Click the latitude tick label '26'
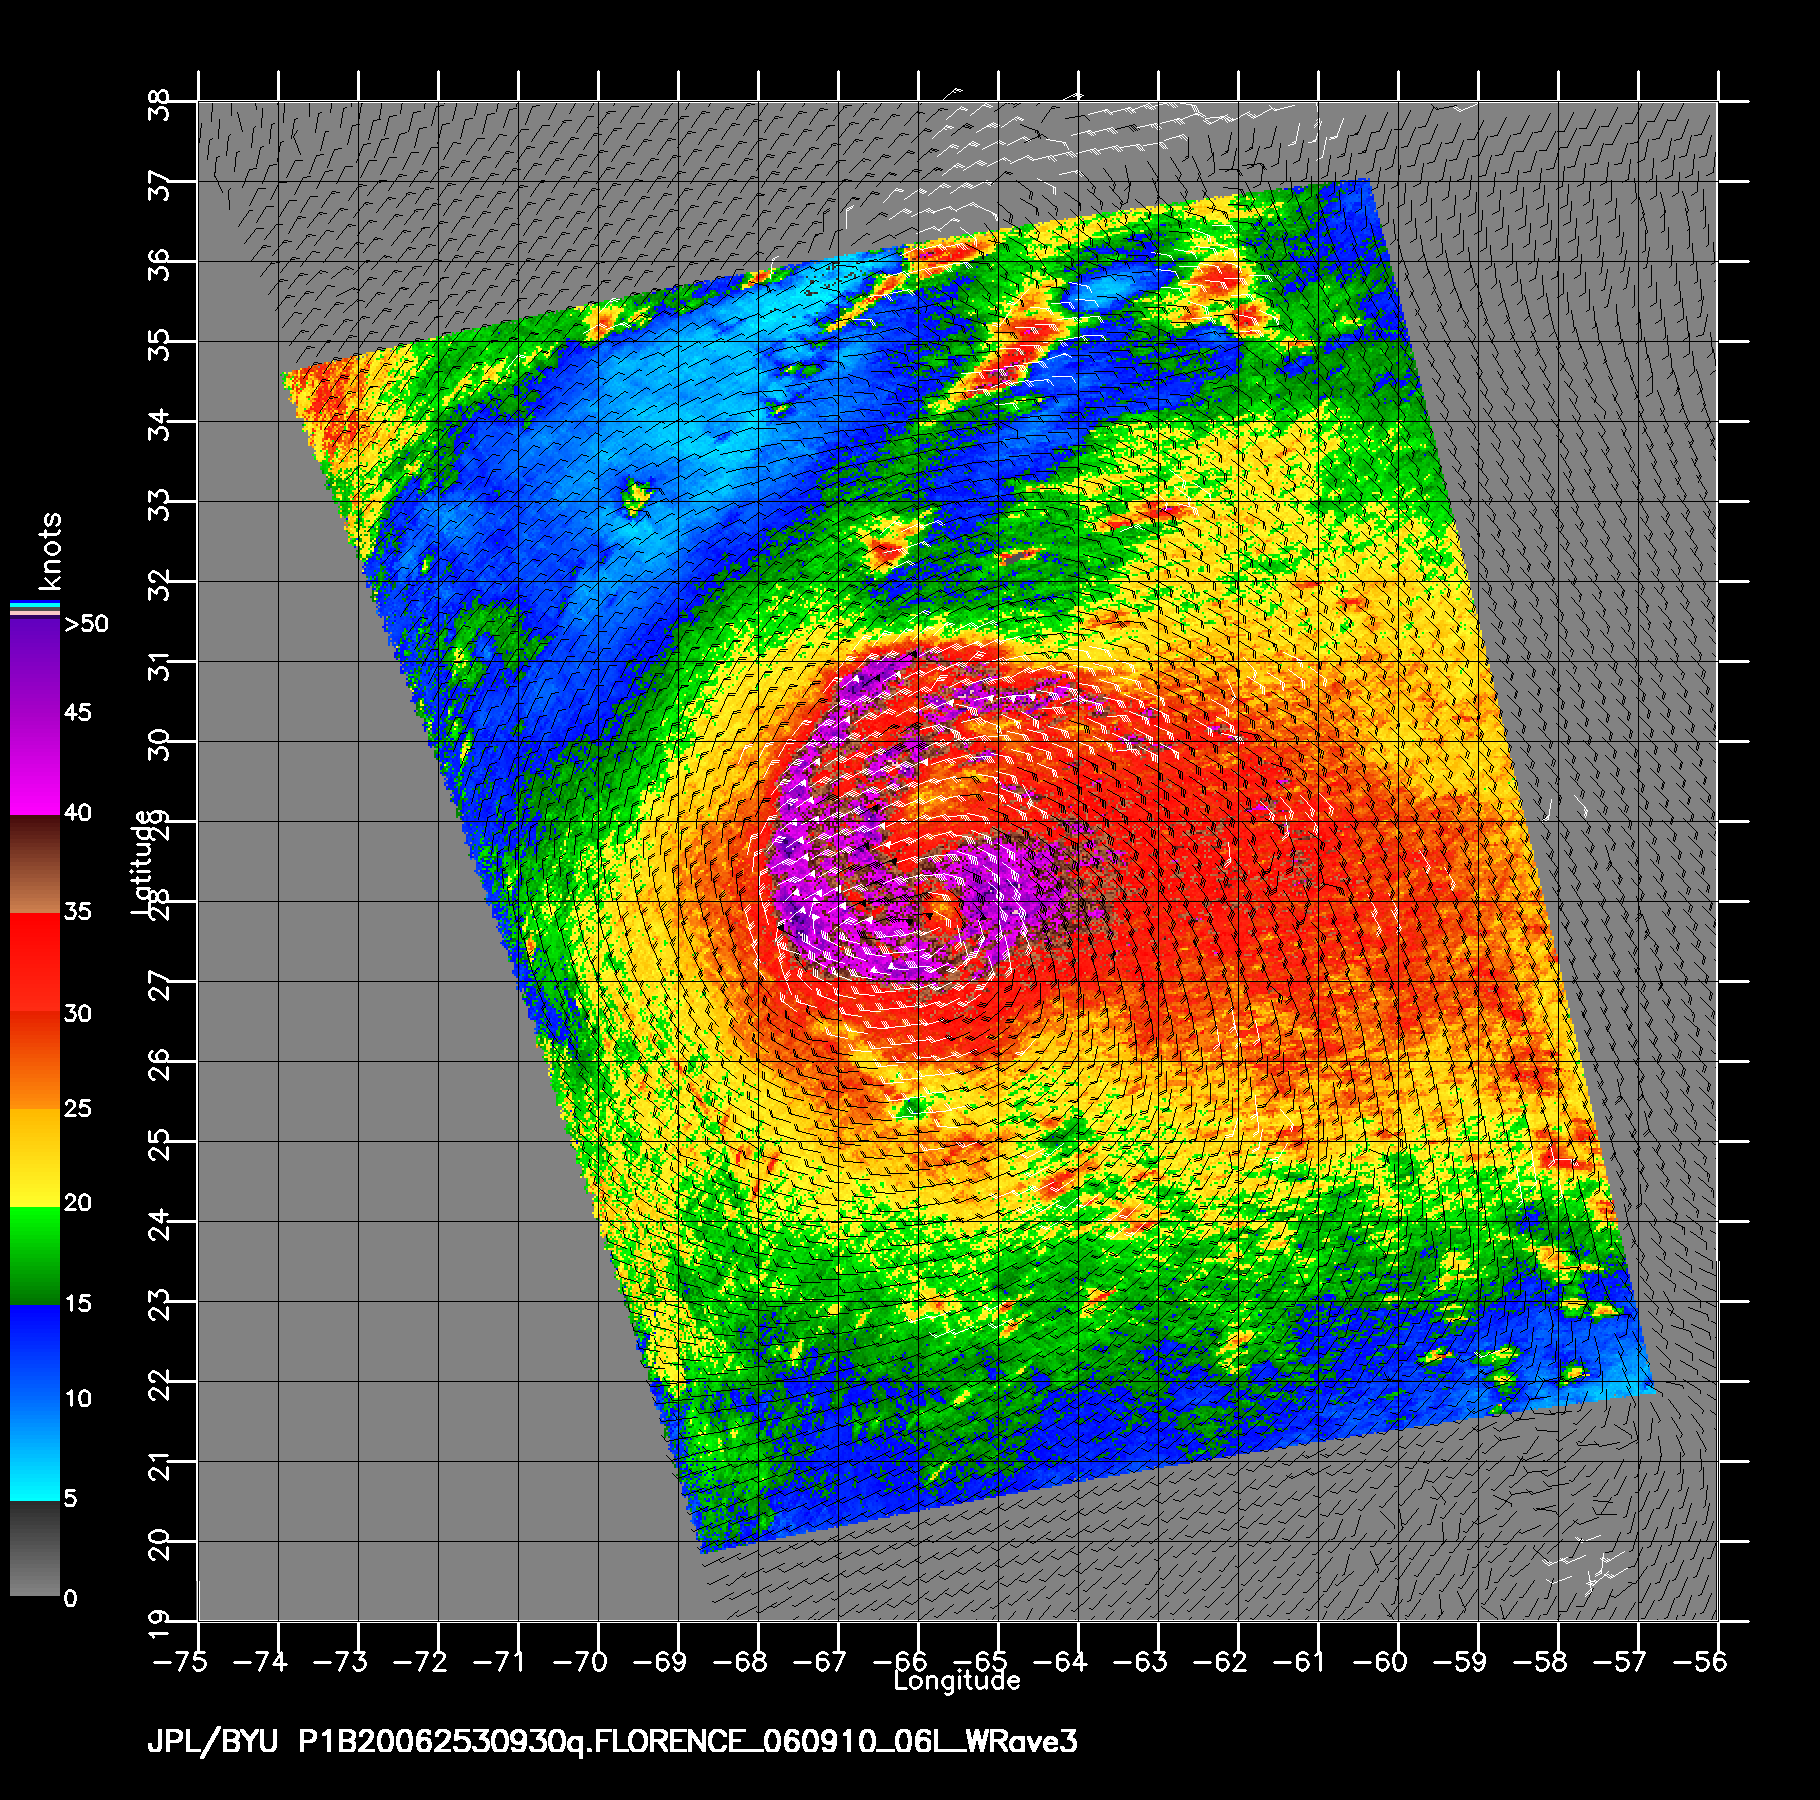 160,1065
